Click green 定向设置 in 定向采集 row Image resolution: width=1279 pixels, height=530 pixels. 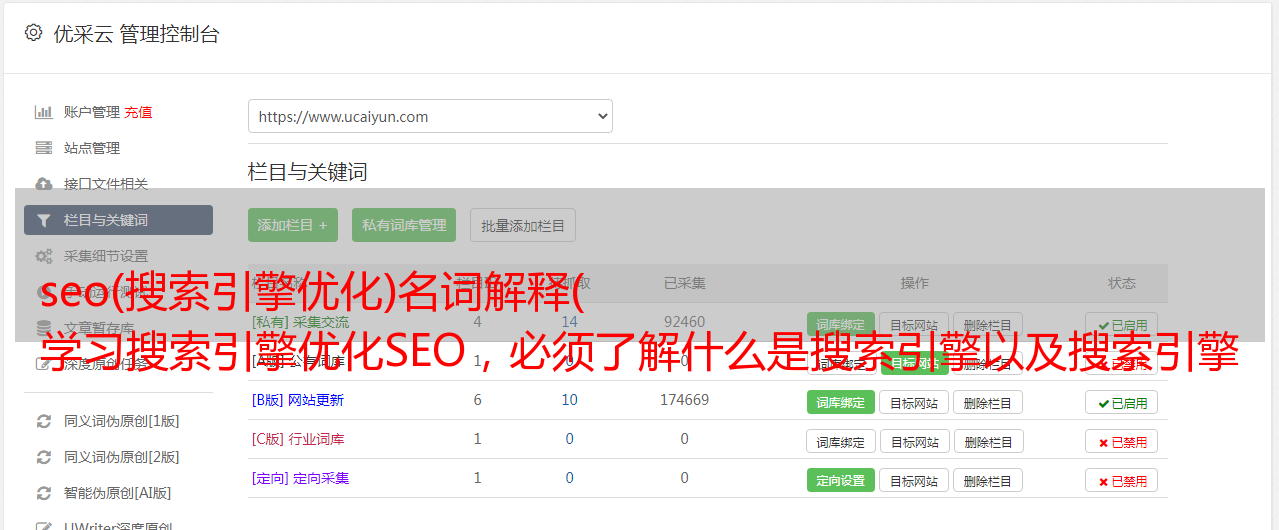tap(841, 480)
